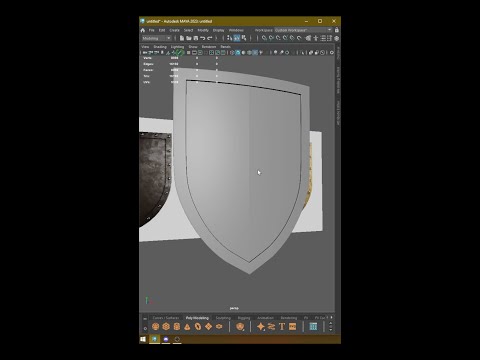This screenshot has width=480, height=360.
Task: Select by object type mode icon
Action: pyautogui.click(x=237, y=38)
